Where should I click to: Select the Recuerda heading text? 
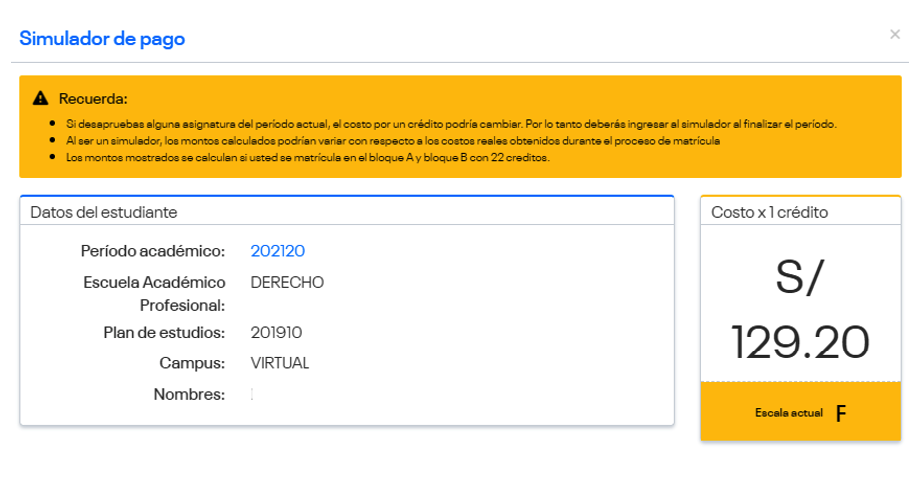pos(93,98)
